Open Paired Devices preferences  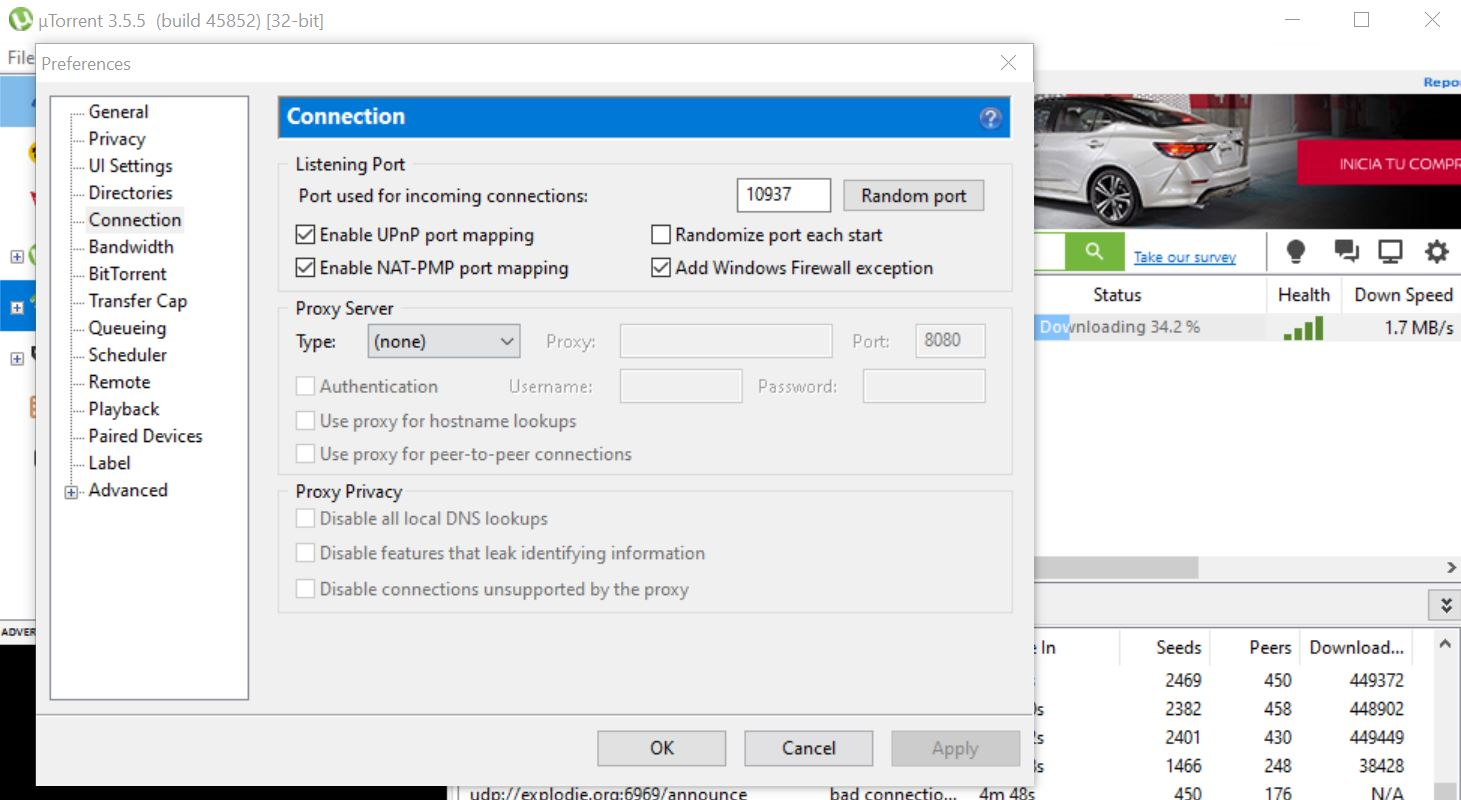coord(145,436)
